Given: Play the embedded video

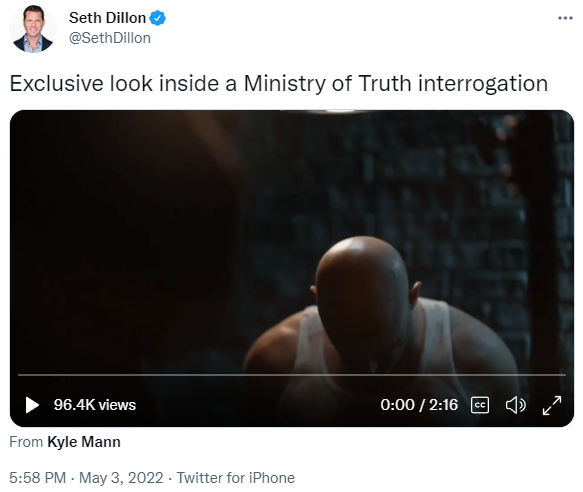Looking at the screenshot, I should coord(32,405).
